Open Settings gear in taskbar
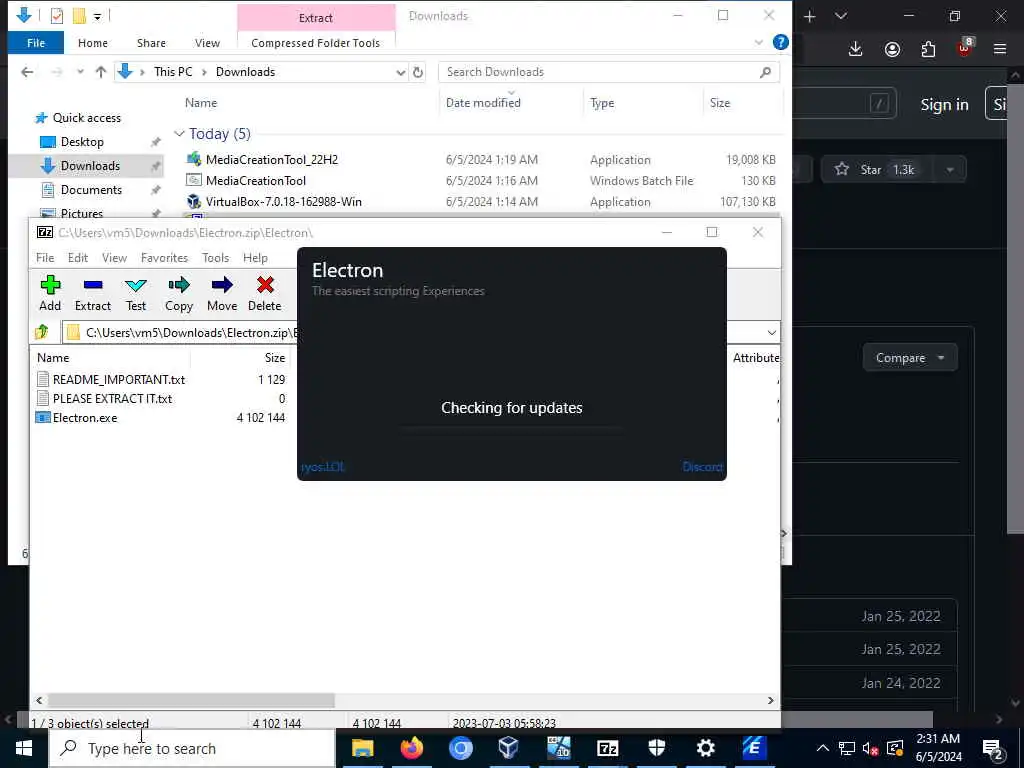 point(705,748)
